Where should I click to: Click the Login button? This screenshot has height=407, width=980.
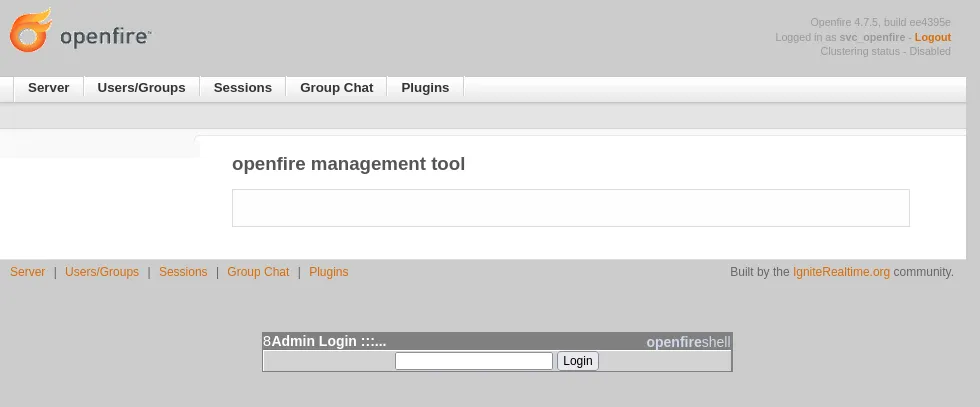[578, 361]
